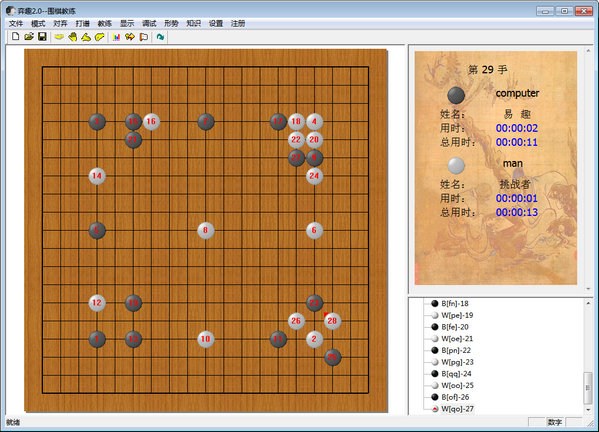Click black stone numbered 25
Viewport: 599px width, 432px height.
332,357
